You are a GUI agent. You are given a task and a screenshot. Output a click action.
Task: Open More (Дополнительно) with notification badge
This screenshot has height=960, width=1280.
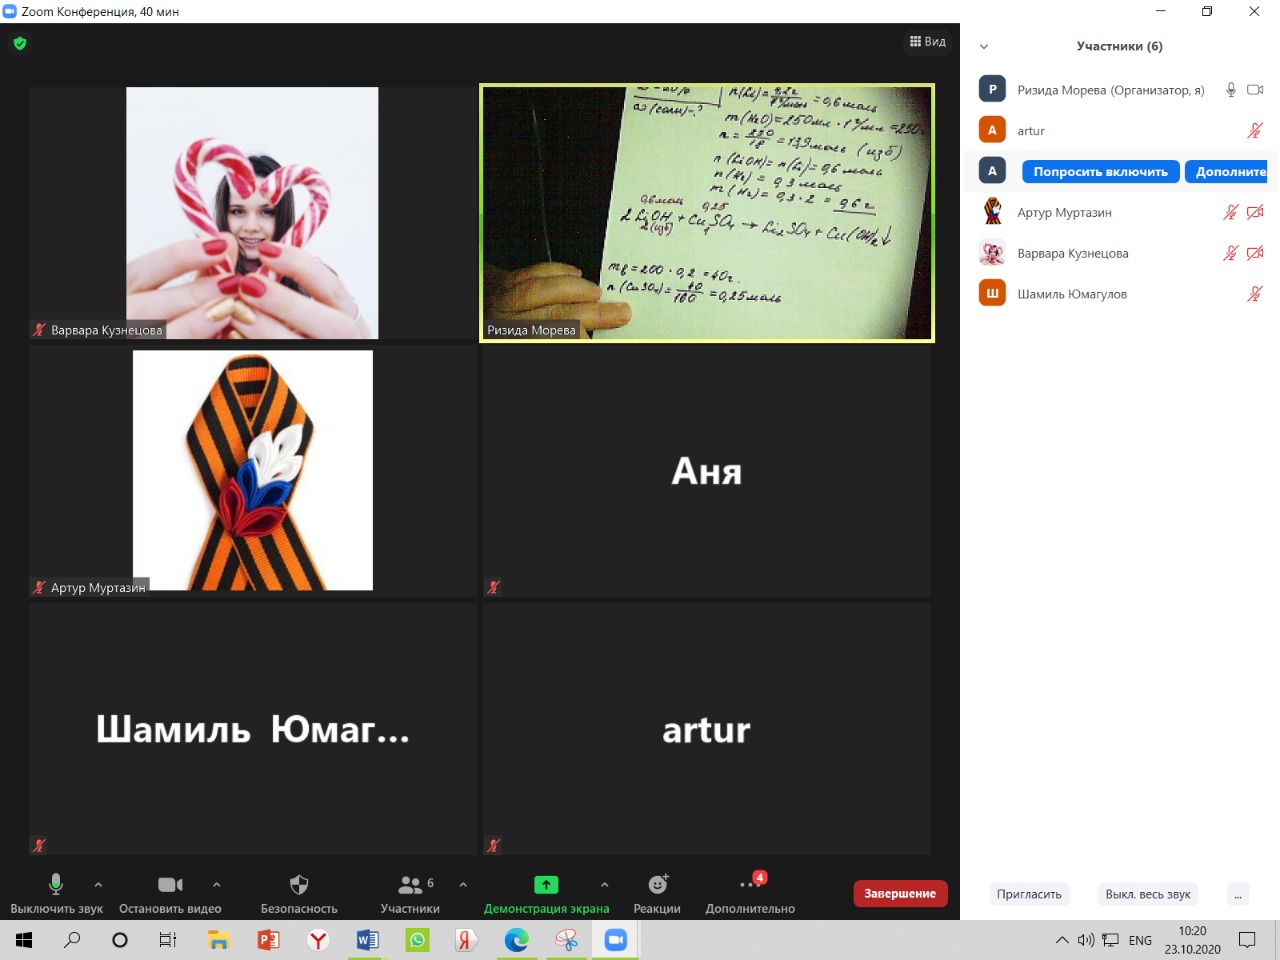(x=749, y=885)
